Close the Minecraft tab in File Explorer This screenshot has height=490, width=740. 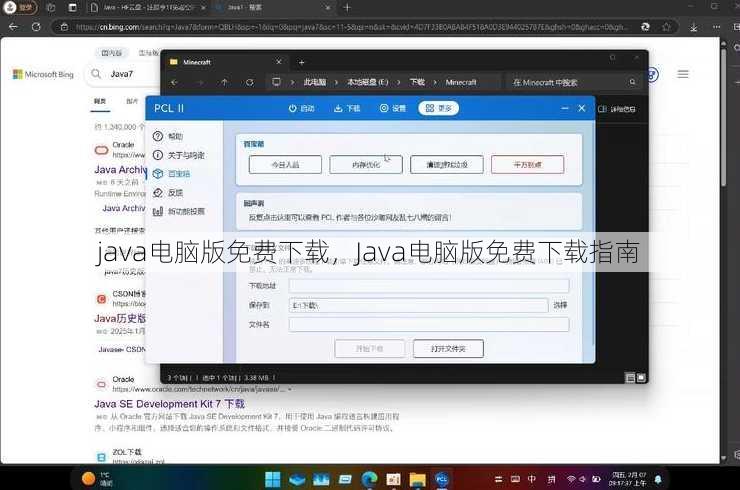point(278,62)
